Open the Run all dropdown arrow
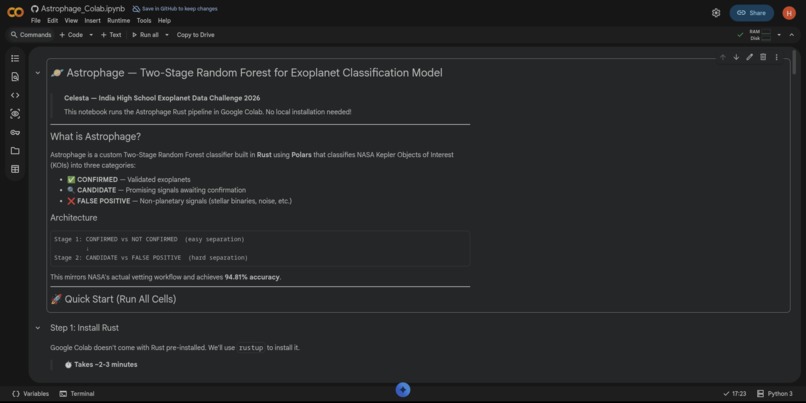Viewport: 806px width, 403px height. point(167,35)
